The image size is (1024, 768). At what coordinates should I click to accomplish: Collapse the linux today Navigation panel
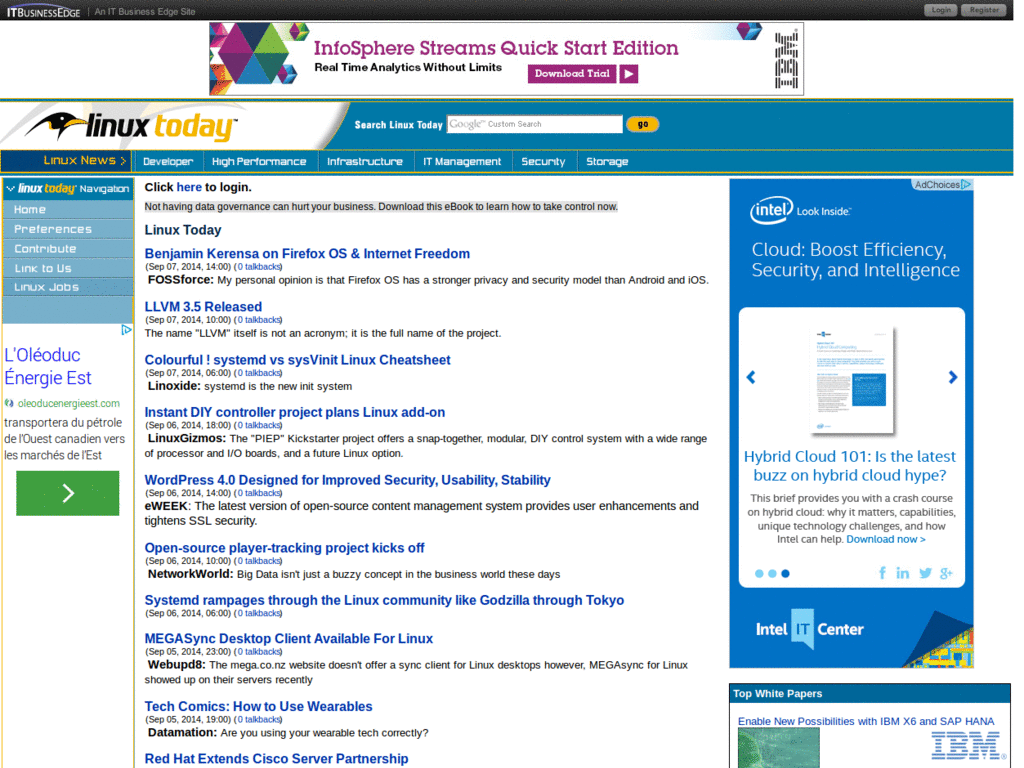(10, 189)
